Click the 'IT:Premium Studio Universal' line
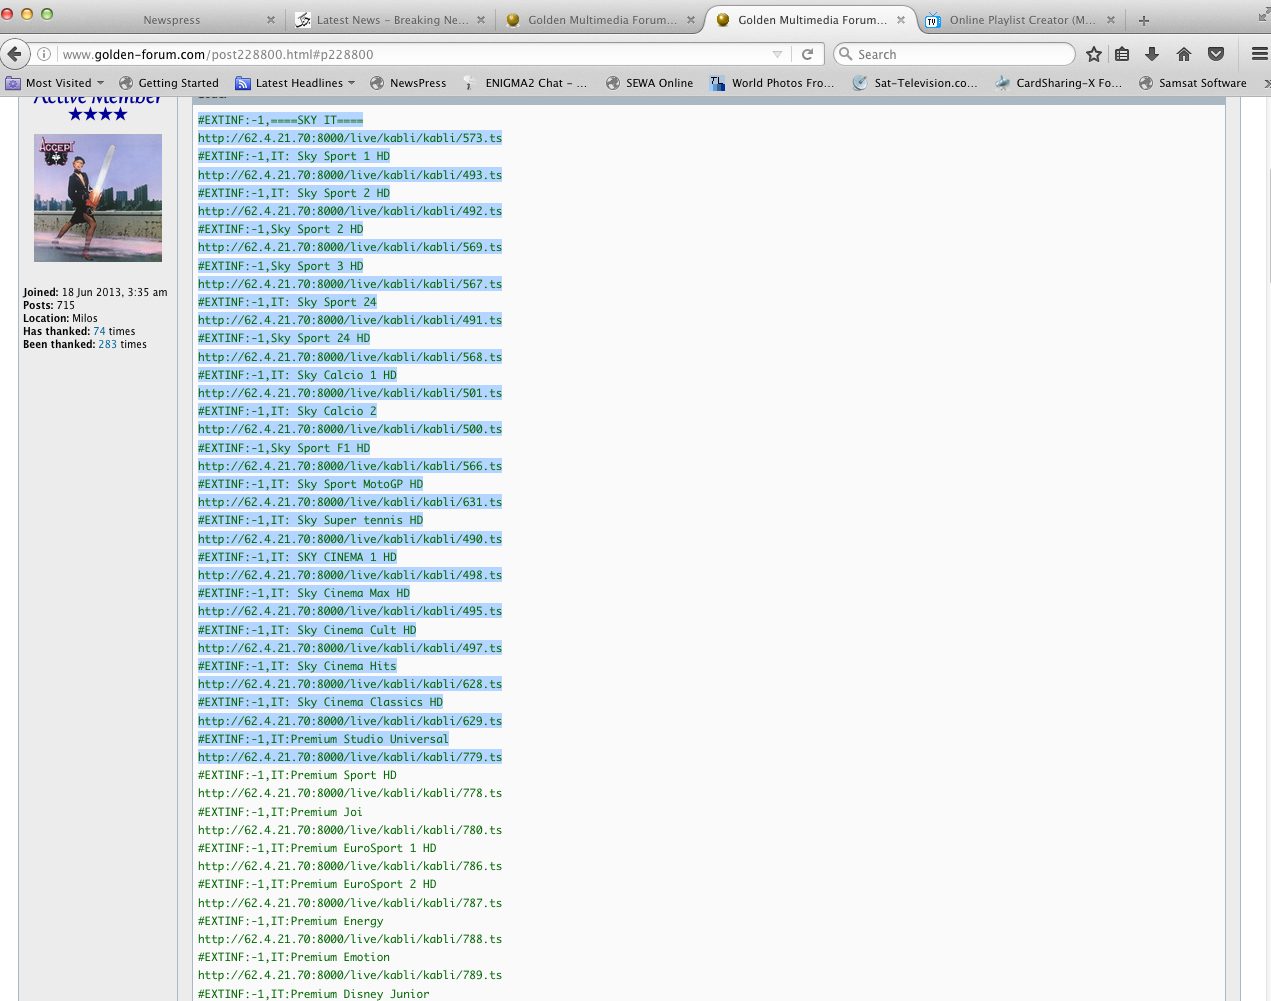The width and height of the screenshot is (1271, 1001). (x=323, y=739)
